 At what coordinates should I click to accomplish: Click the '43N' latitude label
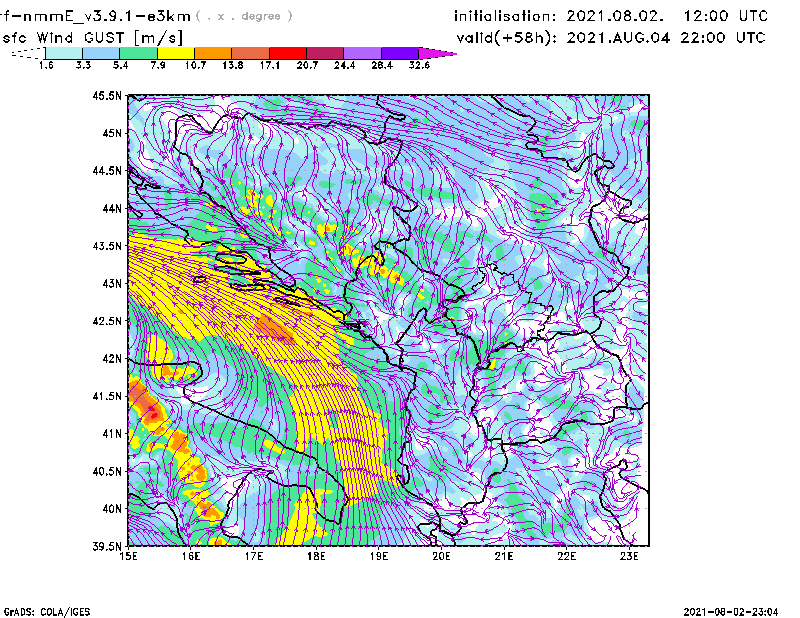112,283
